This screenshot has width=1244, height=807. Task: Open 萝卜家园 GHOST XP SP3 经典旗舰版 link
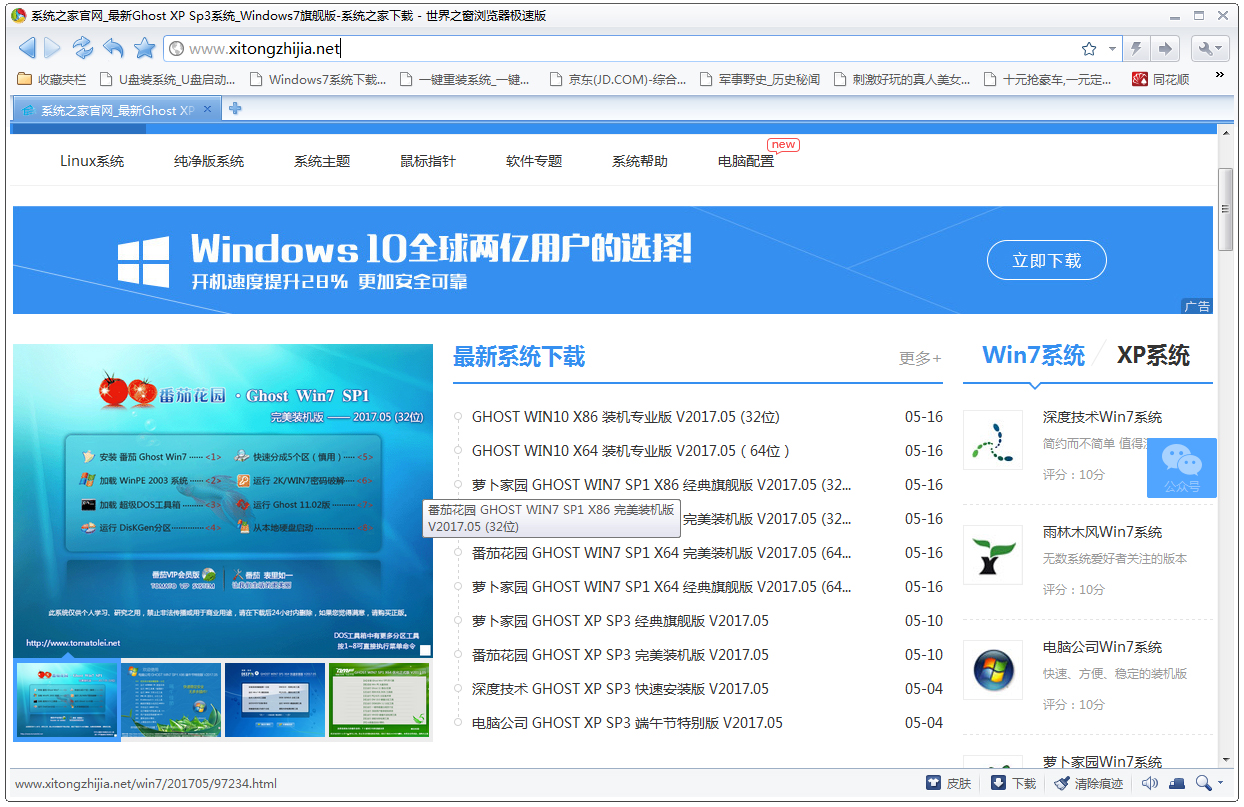[620, 621]
